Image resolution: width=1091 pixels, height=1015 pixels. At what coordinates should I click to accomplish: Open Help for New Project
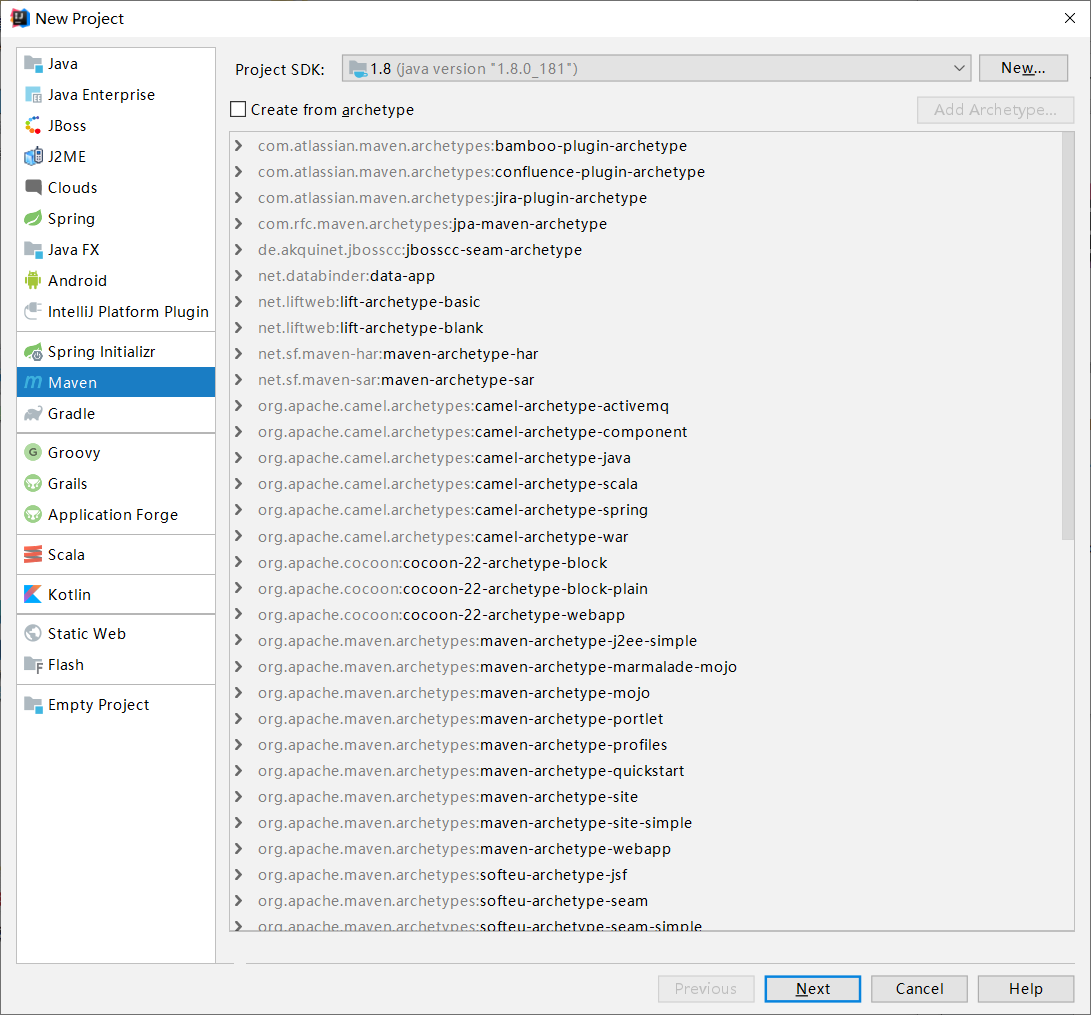coord(1026,989)
